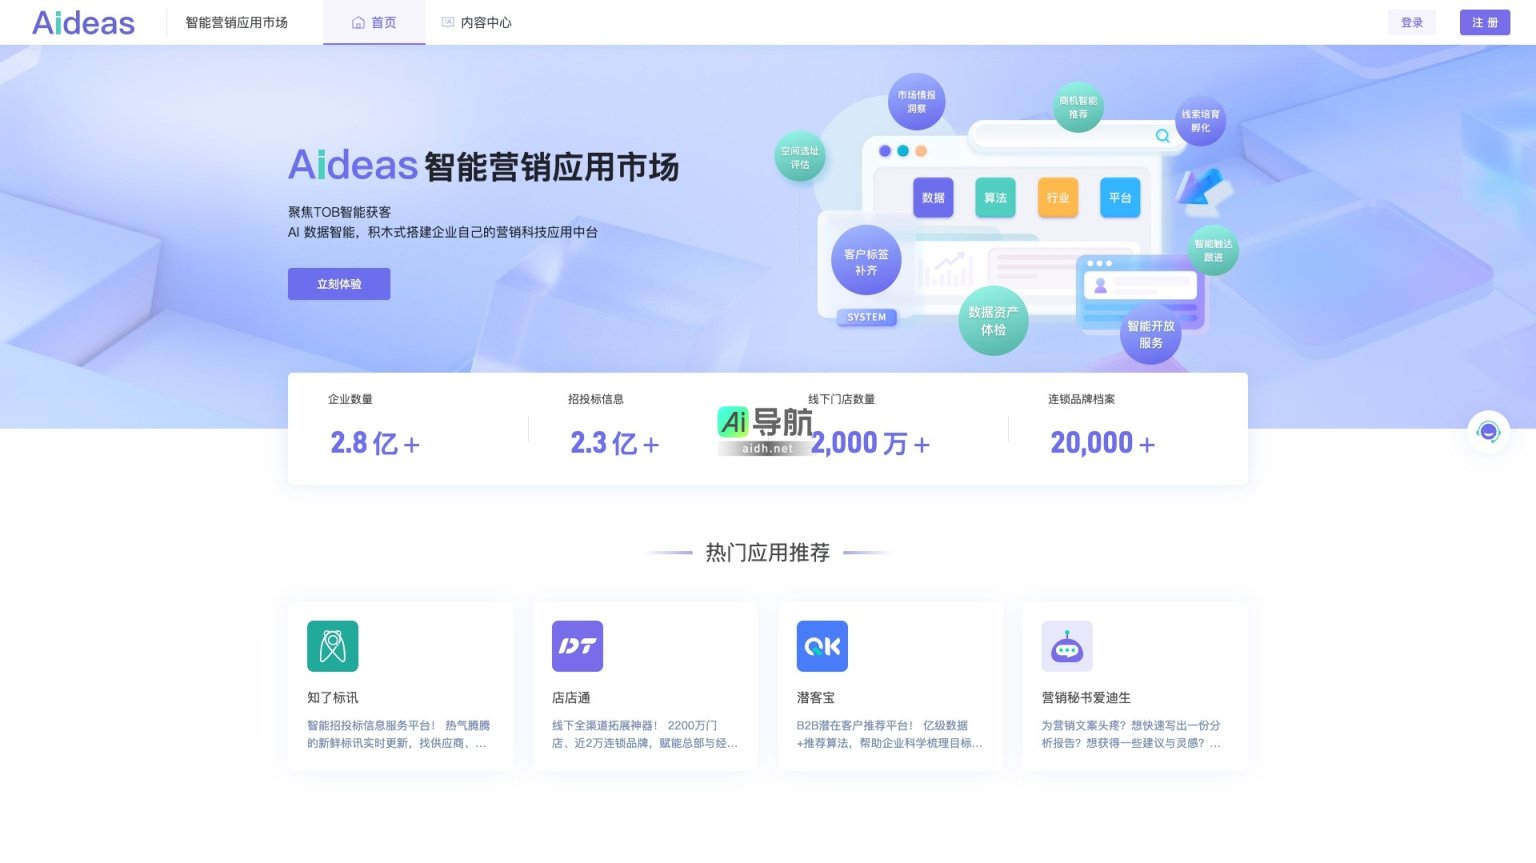Image resolution: width=1536 pixels, height=863 pixels.
Task: Open the 内容中心 tab
Action: (x=477, y=22)
